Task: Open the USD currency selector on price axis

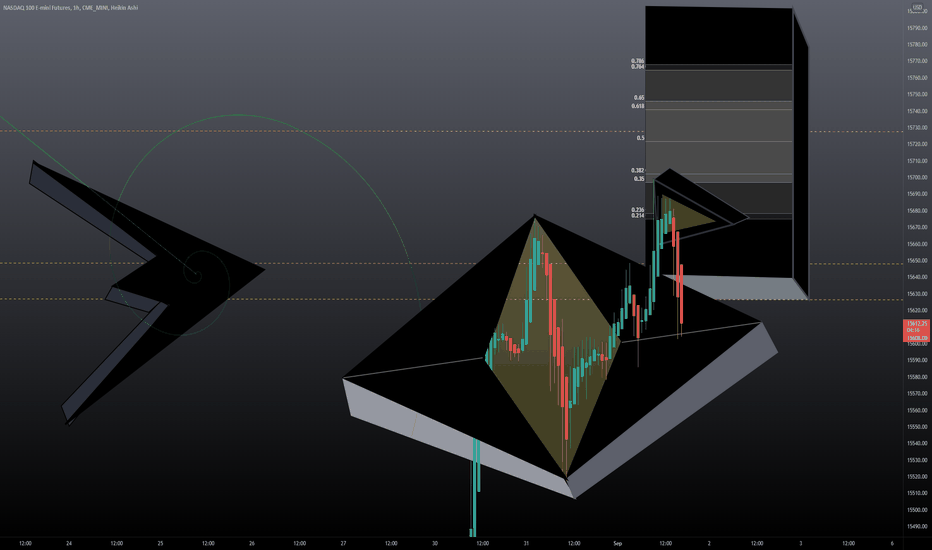Action: pos(917,7)
